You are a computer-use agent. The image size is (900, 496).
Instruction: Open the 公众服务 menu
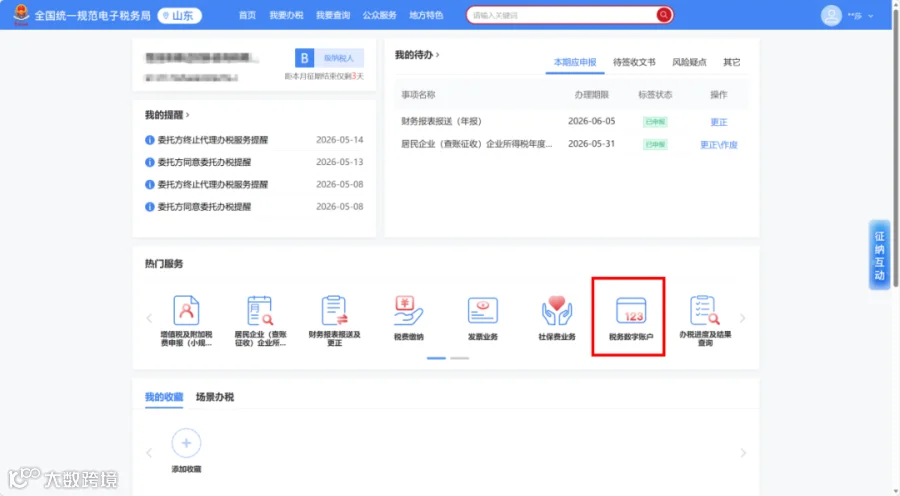pos(379,16)
